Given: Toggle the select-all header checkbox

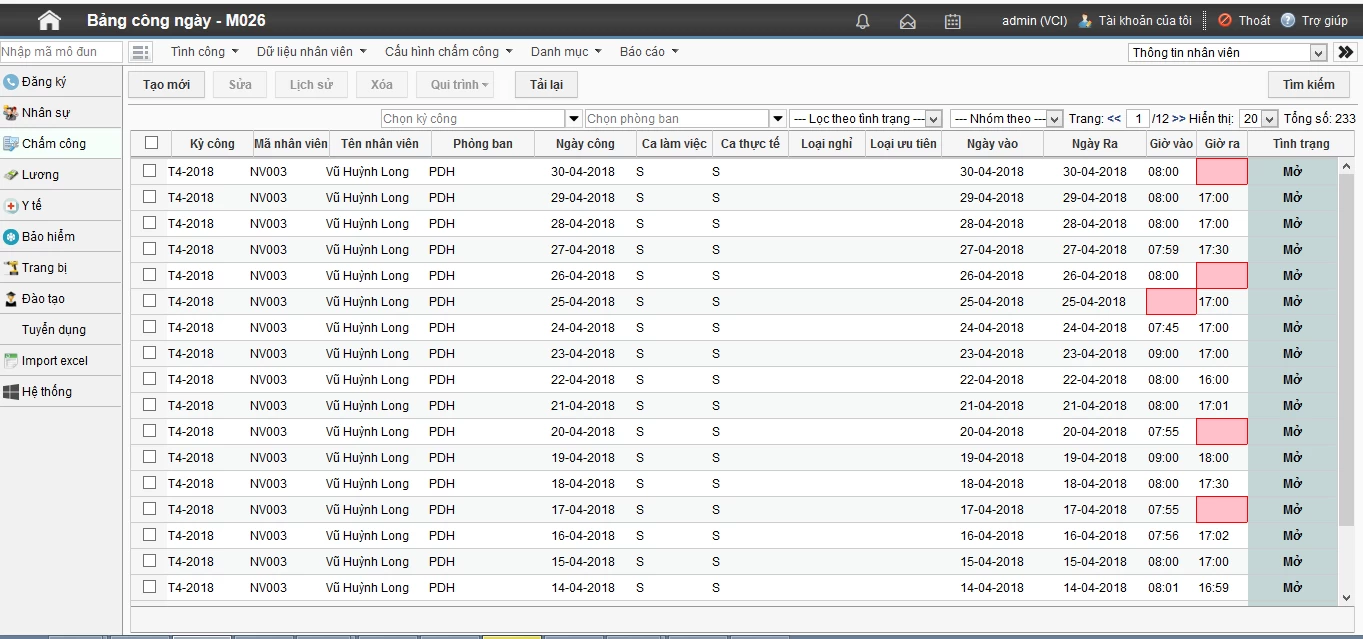Looking at the screenshot, I should (151, 143).
